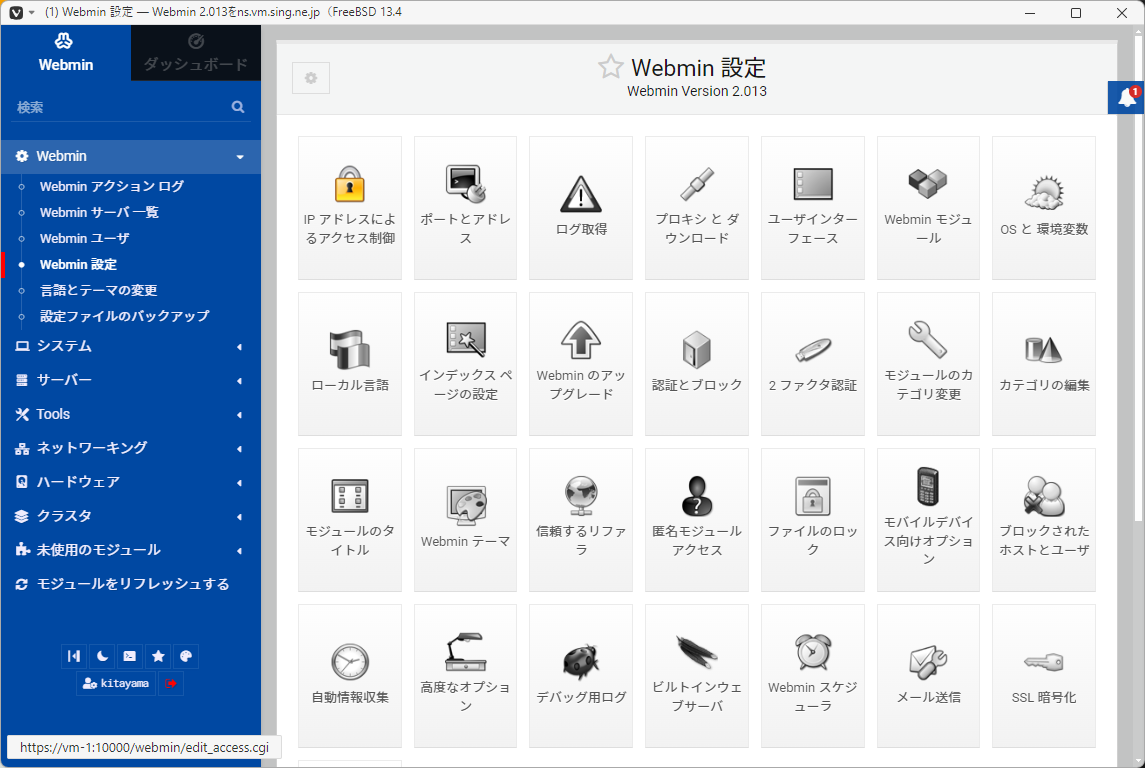Open ポートとアドレス settings

tap(465, 207)
